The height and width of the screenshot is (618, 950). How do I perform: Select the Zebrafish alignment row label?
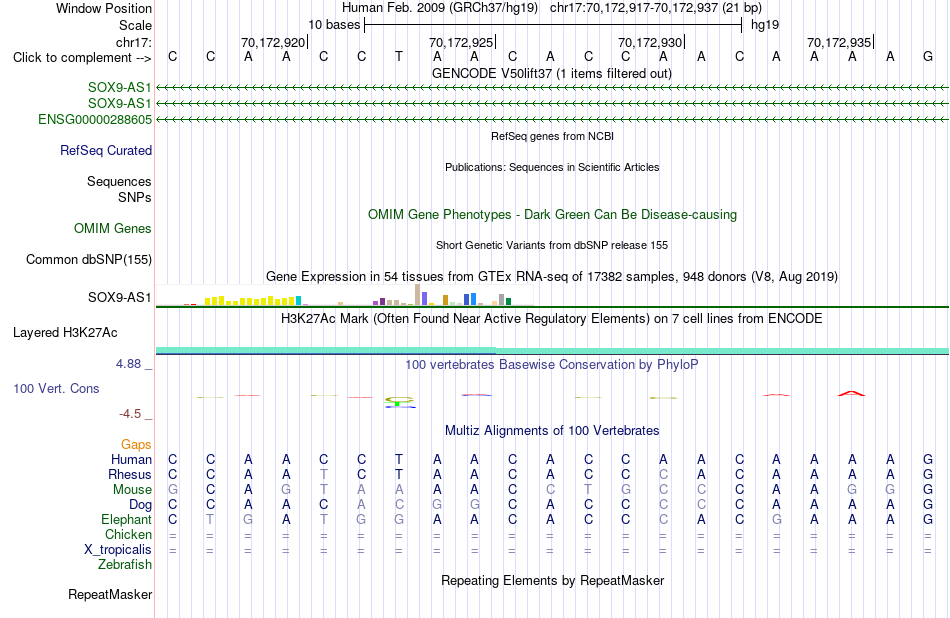coord(124,565)
